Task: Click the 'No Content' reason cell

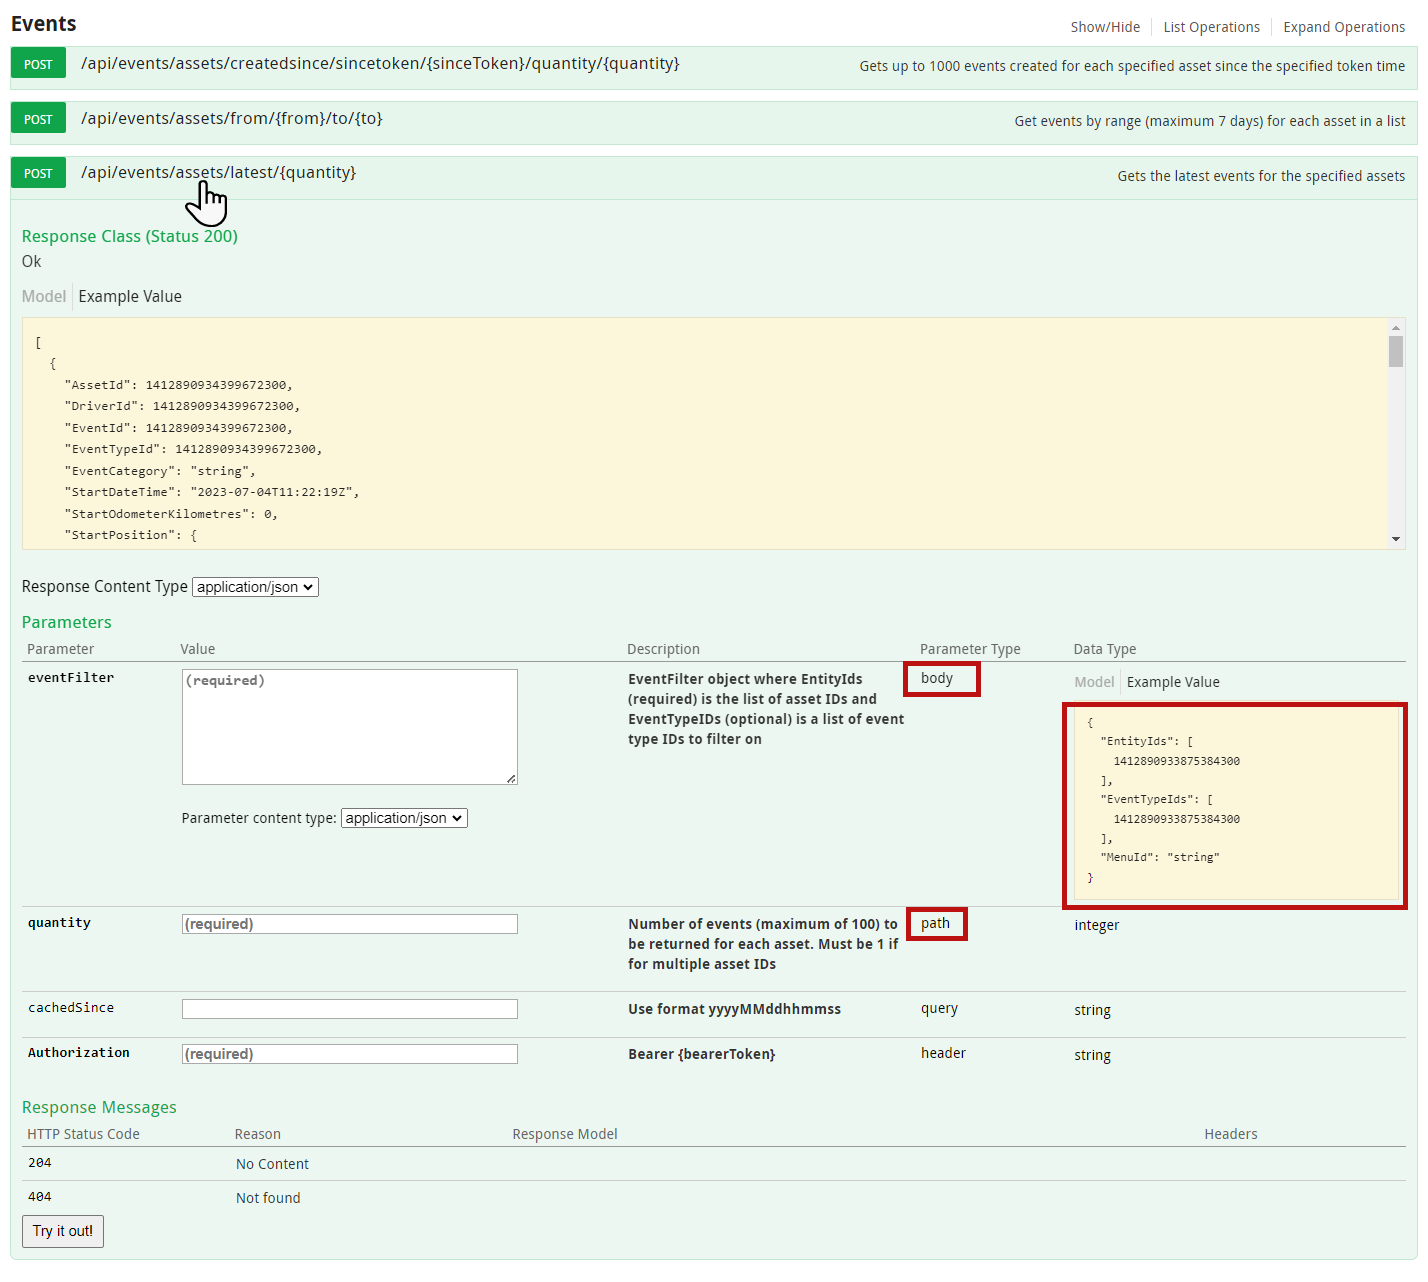Action: 272,1164
